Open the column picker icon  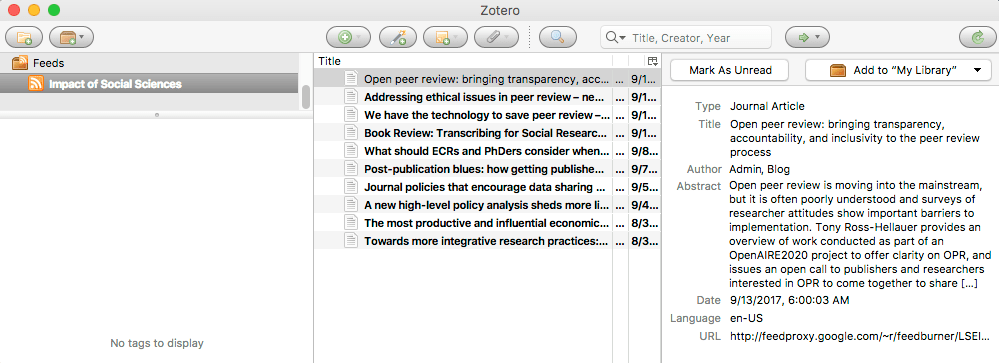tap(652, 61)
